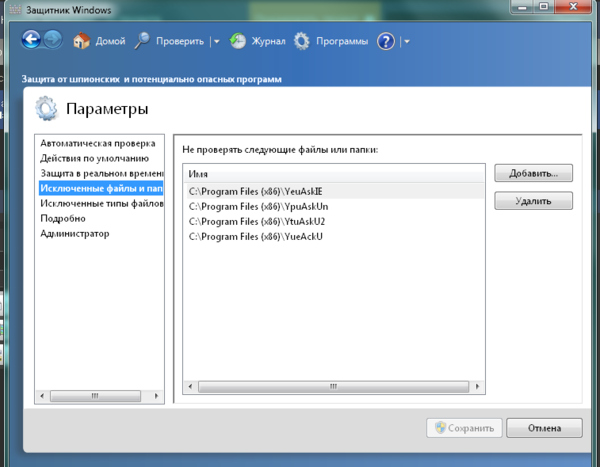Expand the Проверить dropdown arrow
Image resolution: width=600 pixels, height=467 pixels.
217,41
